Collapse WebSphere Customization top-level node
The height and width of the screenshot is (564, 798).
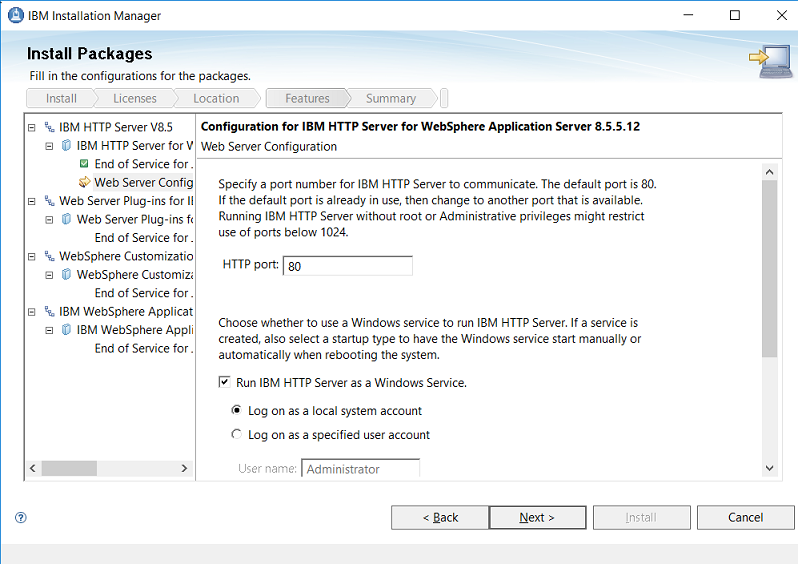32,257
